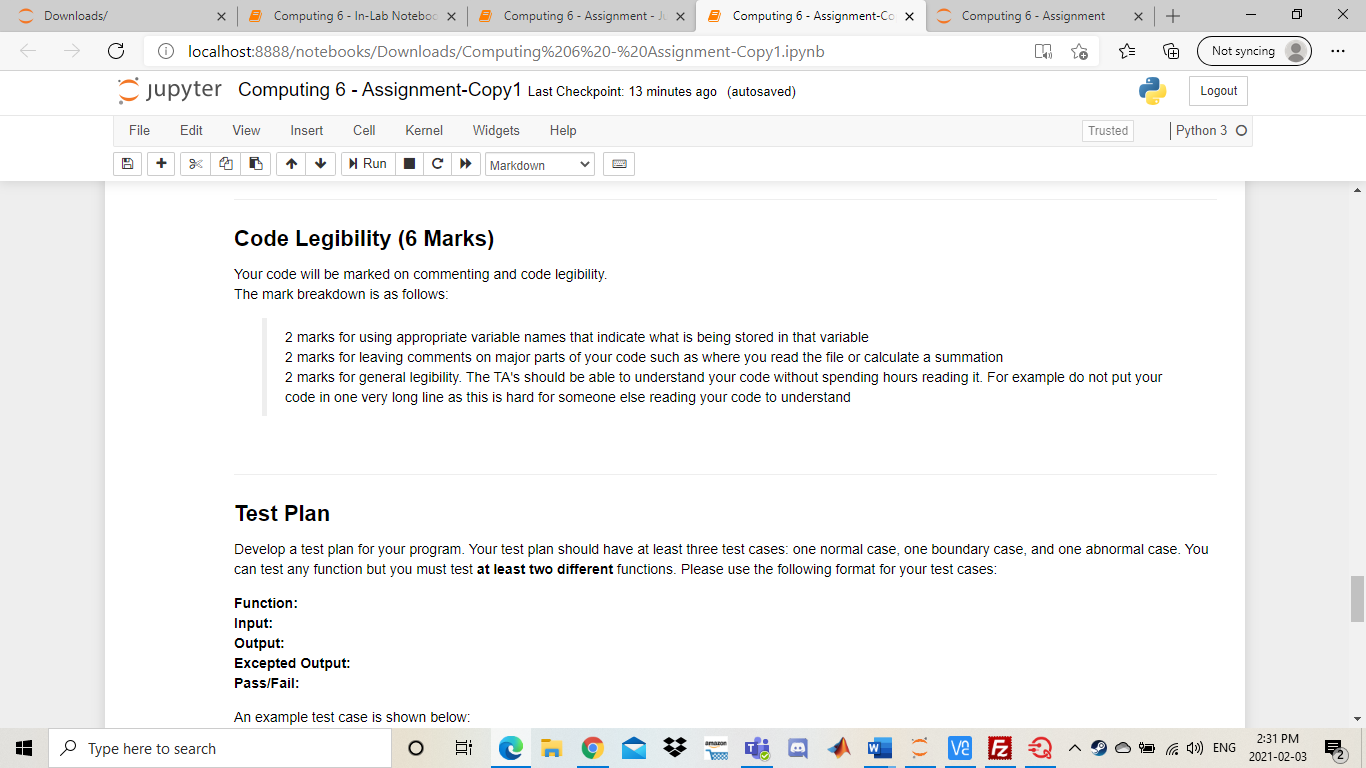1366x768 pixels.
Task: Click the Test Plan heading
Action: point(282,513)
